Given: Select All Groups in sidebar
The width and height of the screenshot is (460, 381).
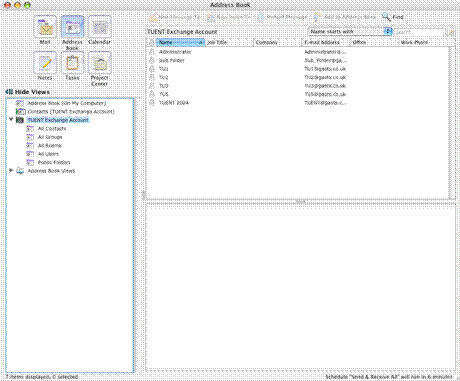Looking at the screenshot, I should click(50, 137).
